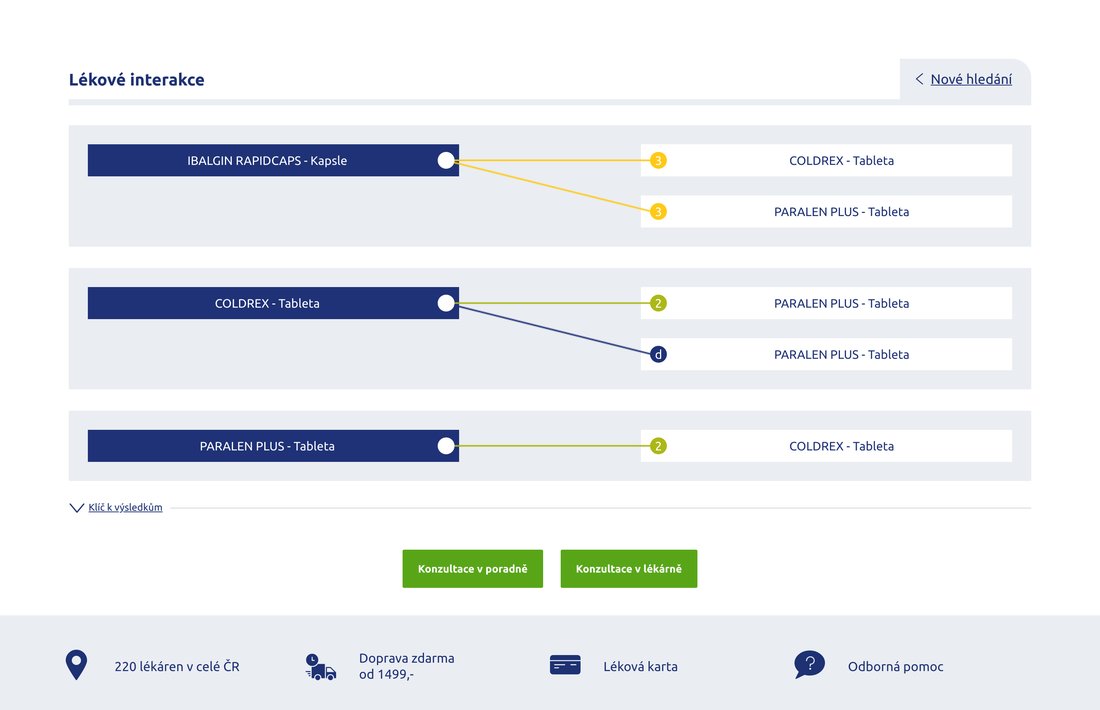
Task: Click green badge 2 in the PARALEN PLUS group
Action: click(x=658, y=446)
